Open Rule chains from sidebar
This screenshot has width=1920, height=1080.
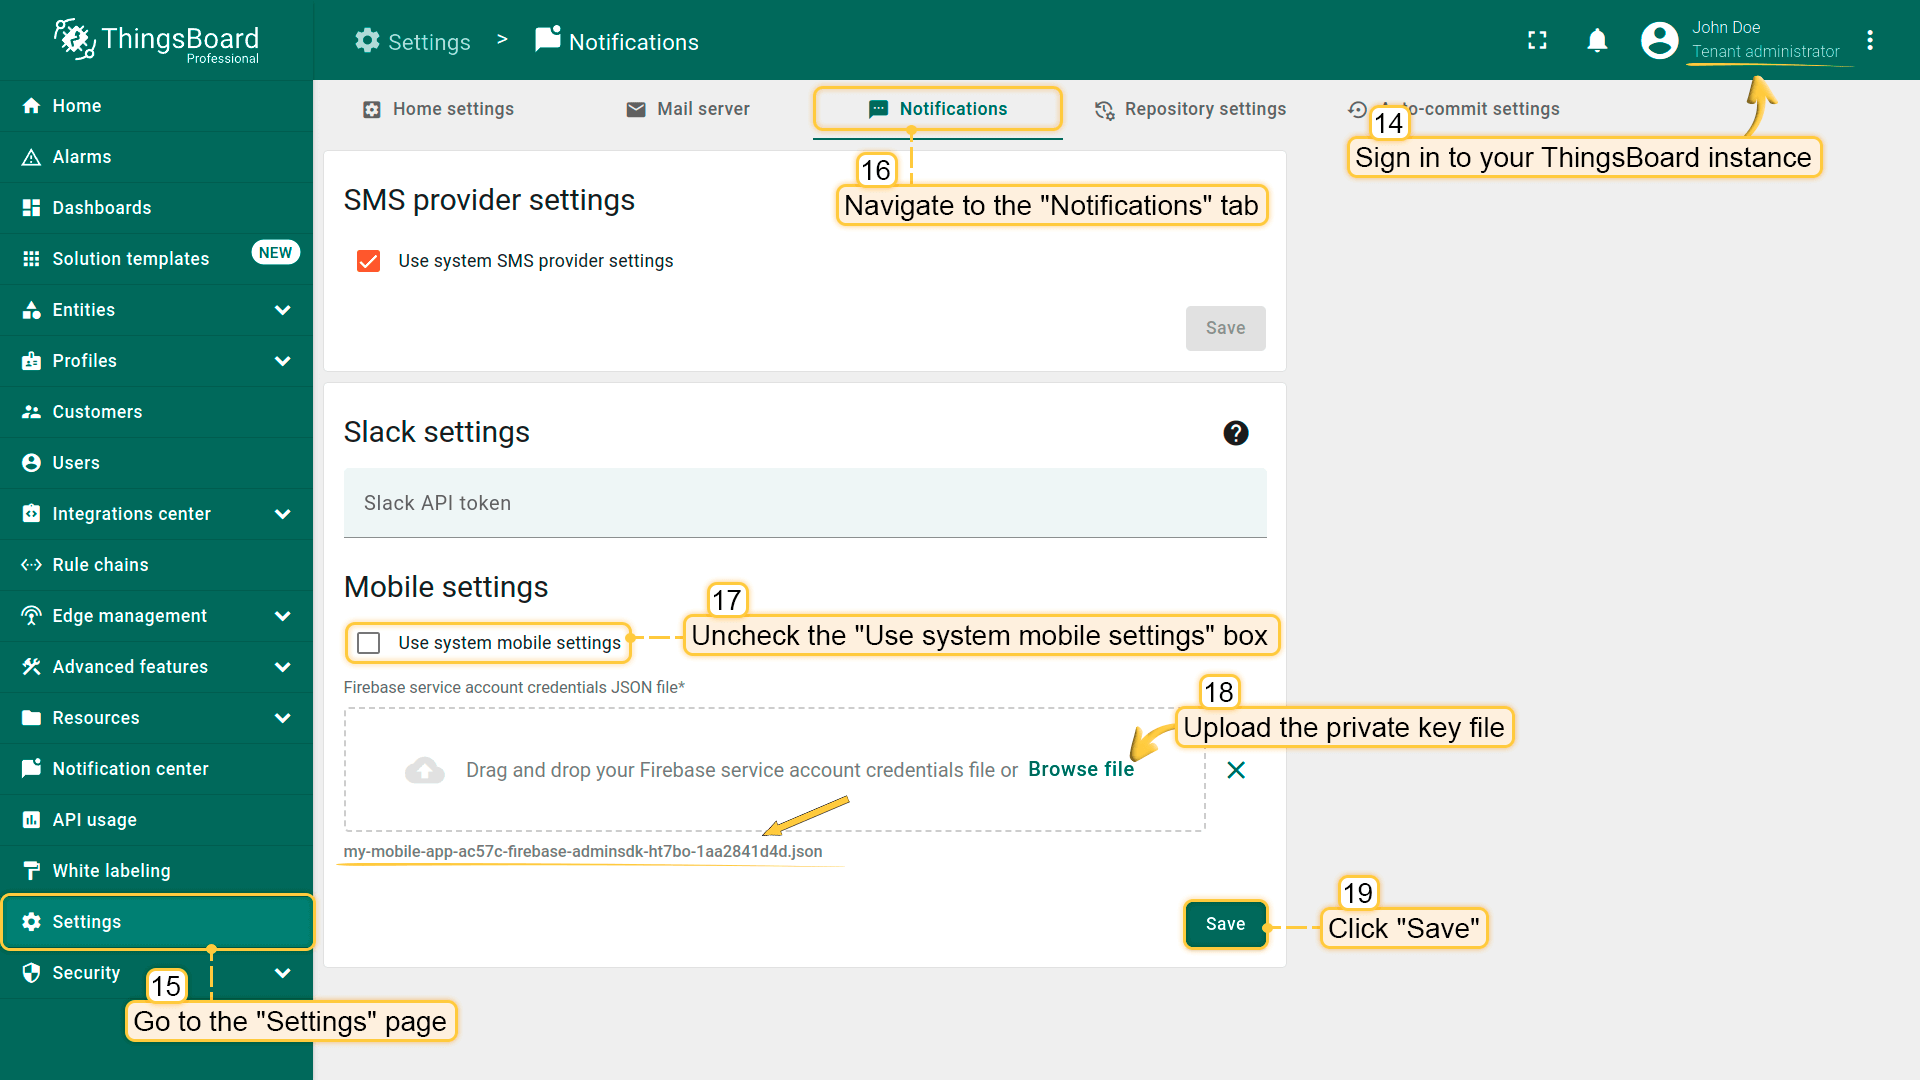tap(100, 565)
